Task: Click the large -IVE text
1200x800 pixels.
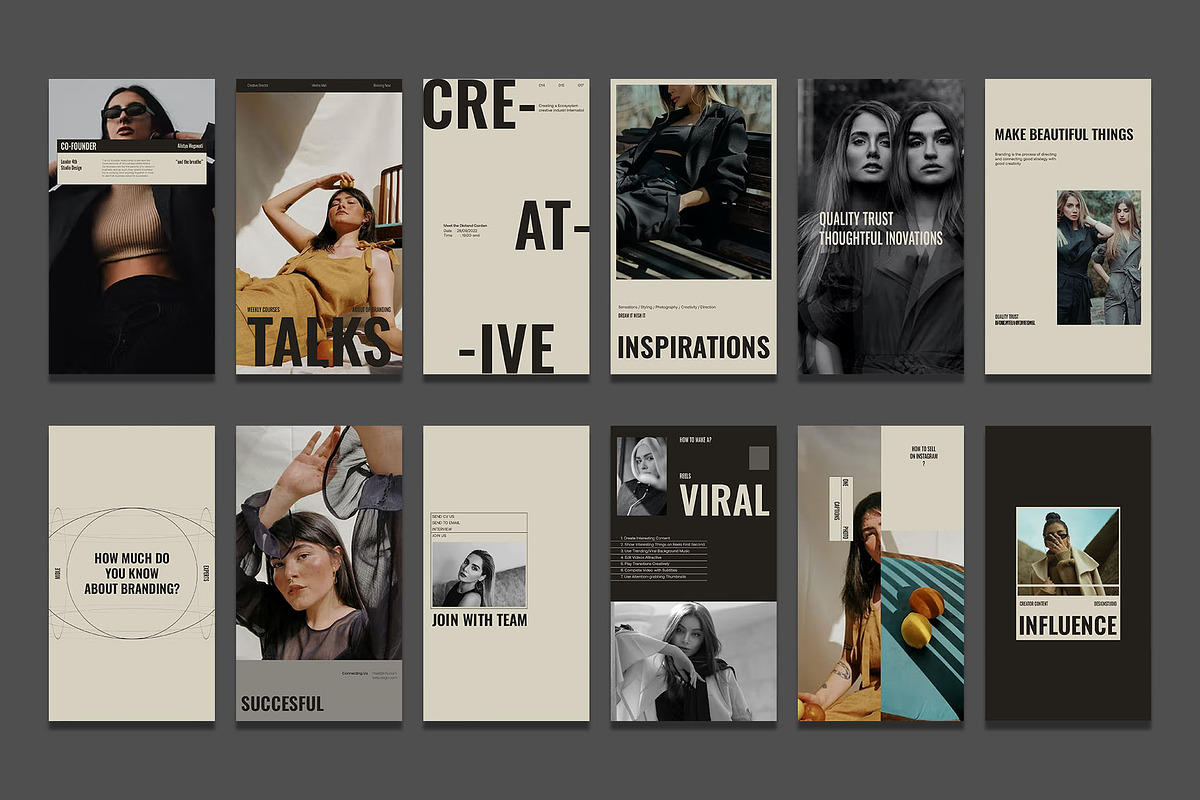Action: (506, 347)
